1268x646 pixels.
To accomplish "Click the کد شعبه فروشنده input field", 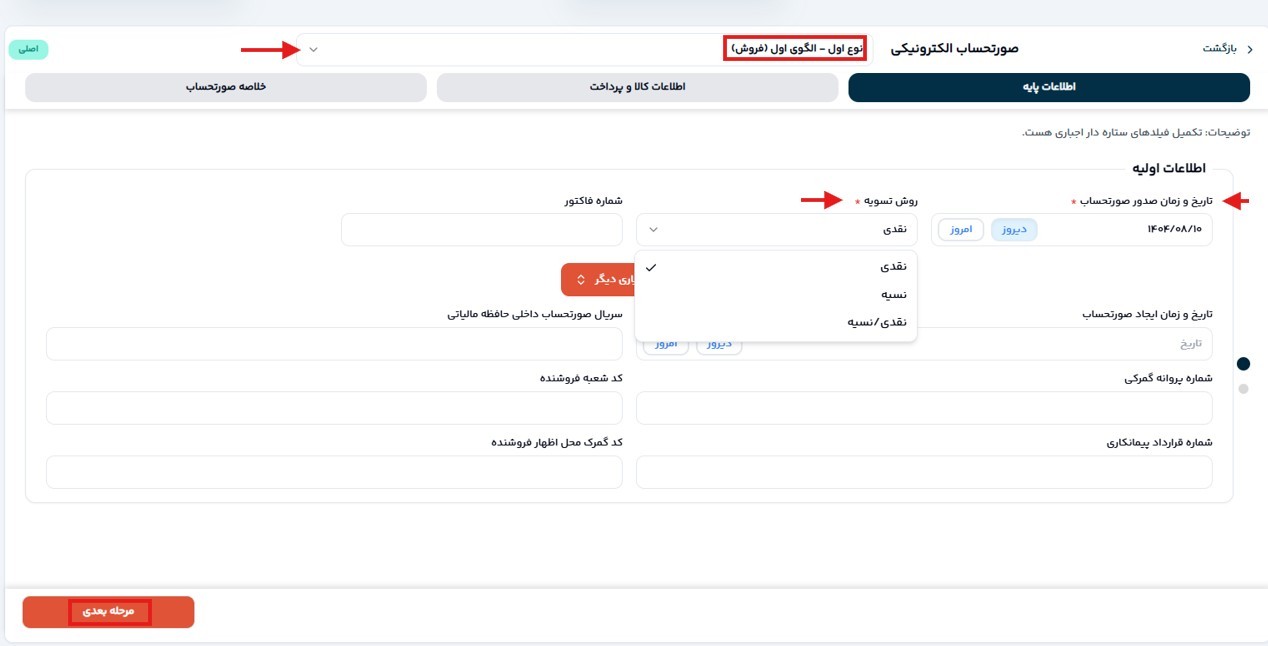I will 334,408.
